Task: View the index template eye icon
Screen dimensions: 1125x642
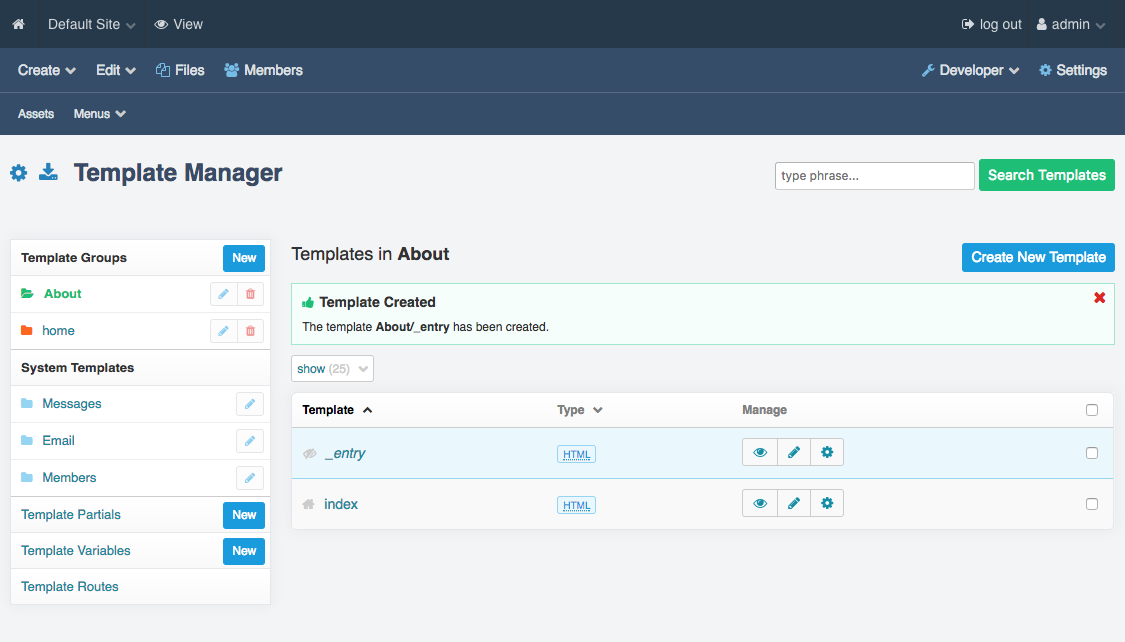Action: [760, 504]
